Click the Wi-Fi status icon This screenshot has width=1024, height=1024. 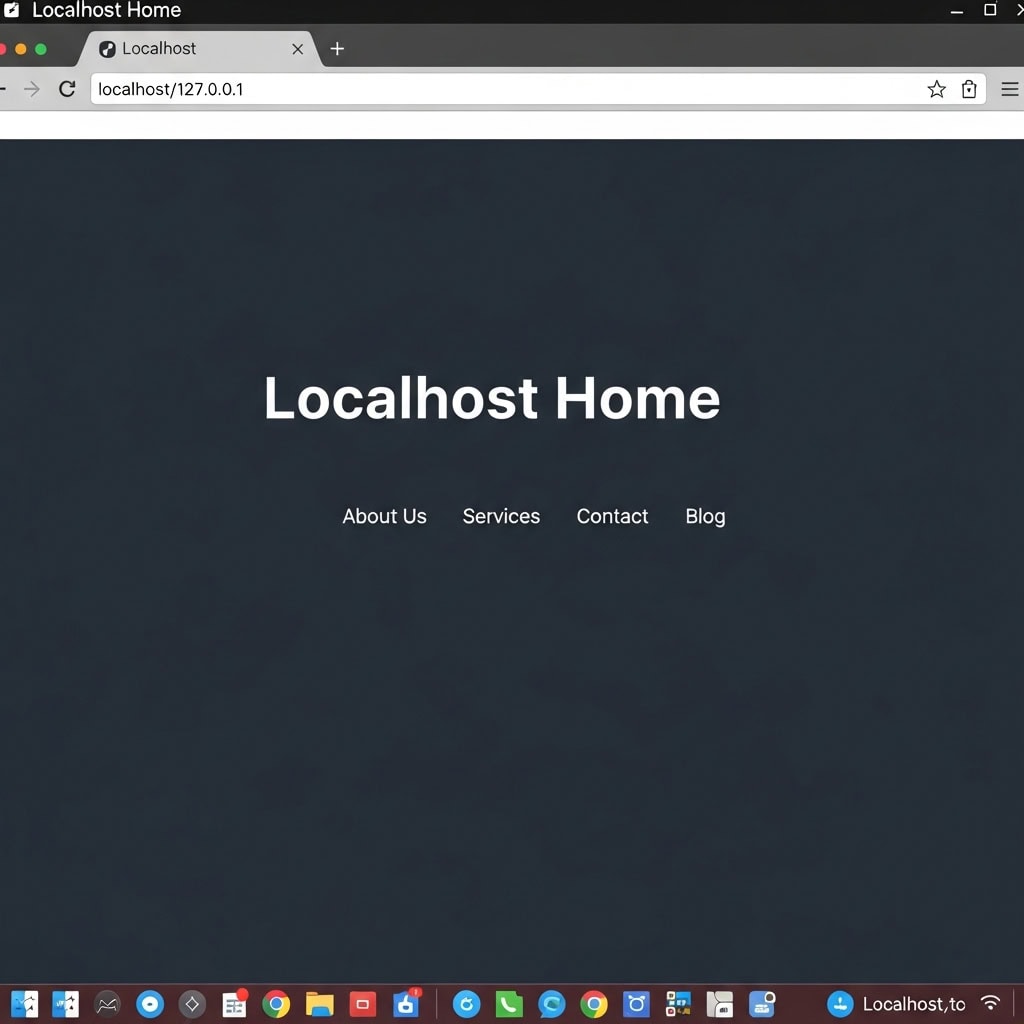[x=990, y=1003]
